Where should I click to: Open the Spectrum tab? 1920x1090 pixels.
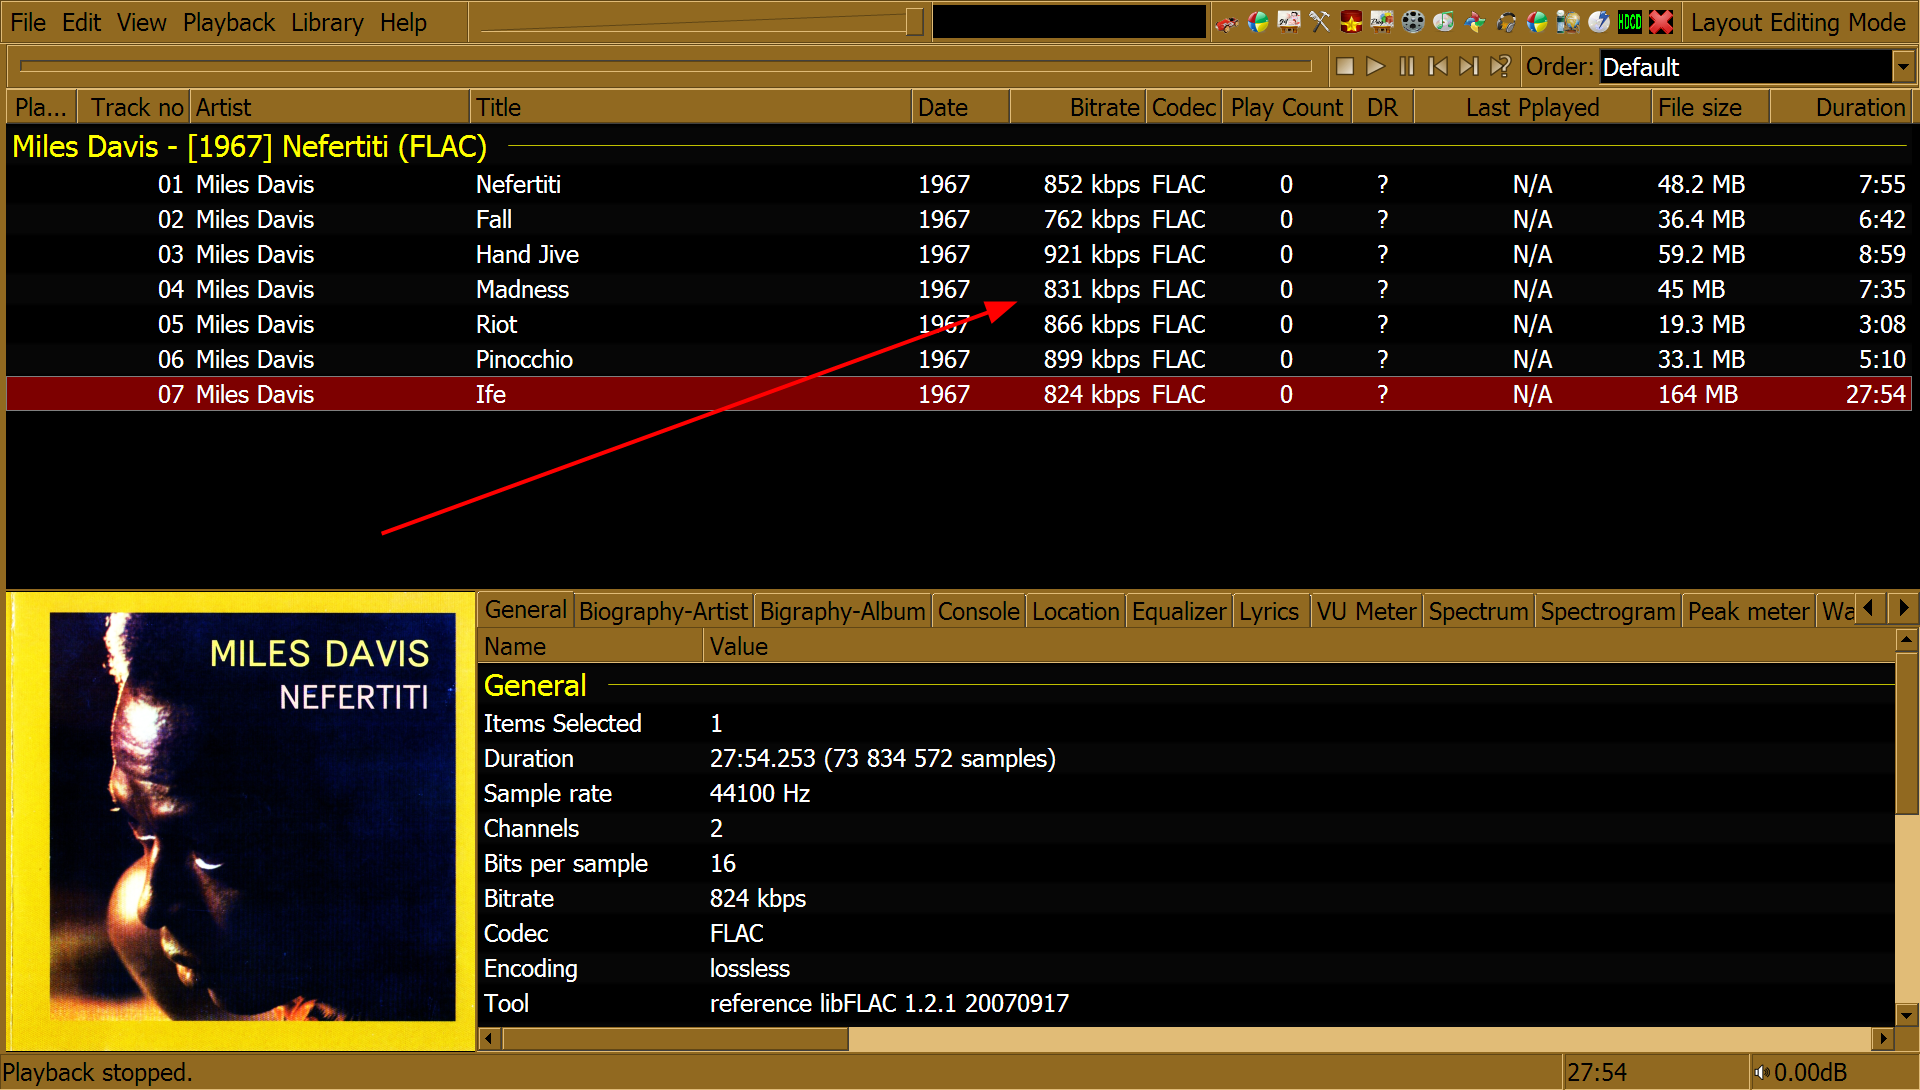1478,611
